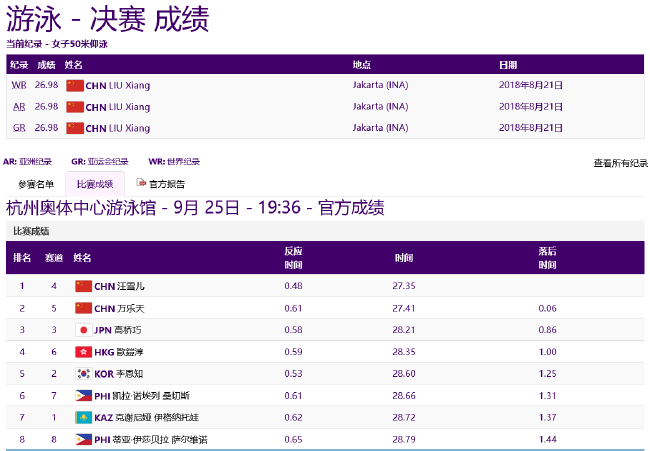This screenshot has height=451, width=650.
Task: Click Philippines flag in rank 8 row
Action: (83, 439)
